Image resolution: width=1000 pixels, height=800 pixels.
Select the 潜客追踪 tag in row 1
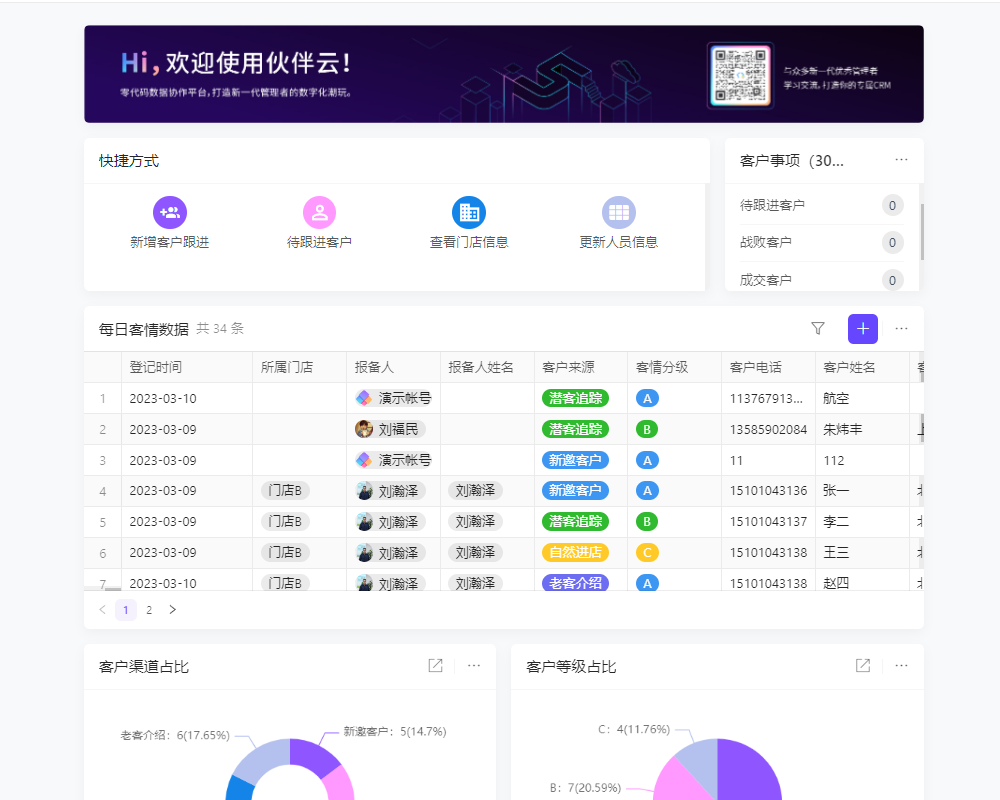coord(575,398)
